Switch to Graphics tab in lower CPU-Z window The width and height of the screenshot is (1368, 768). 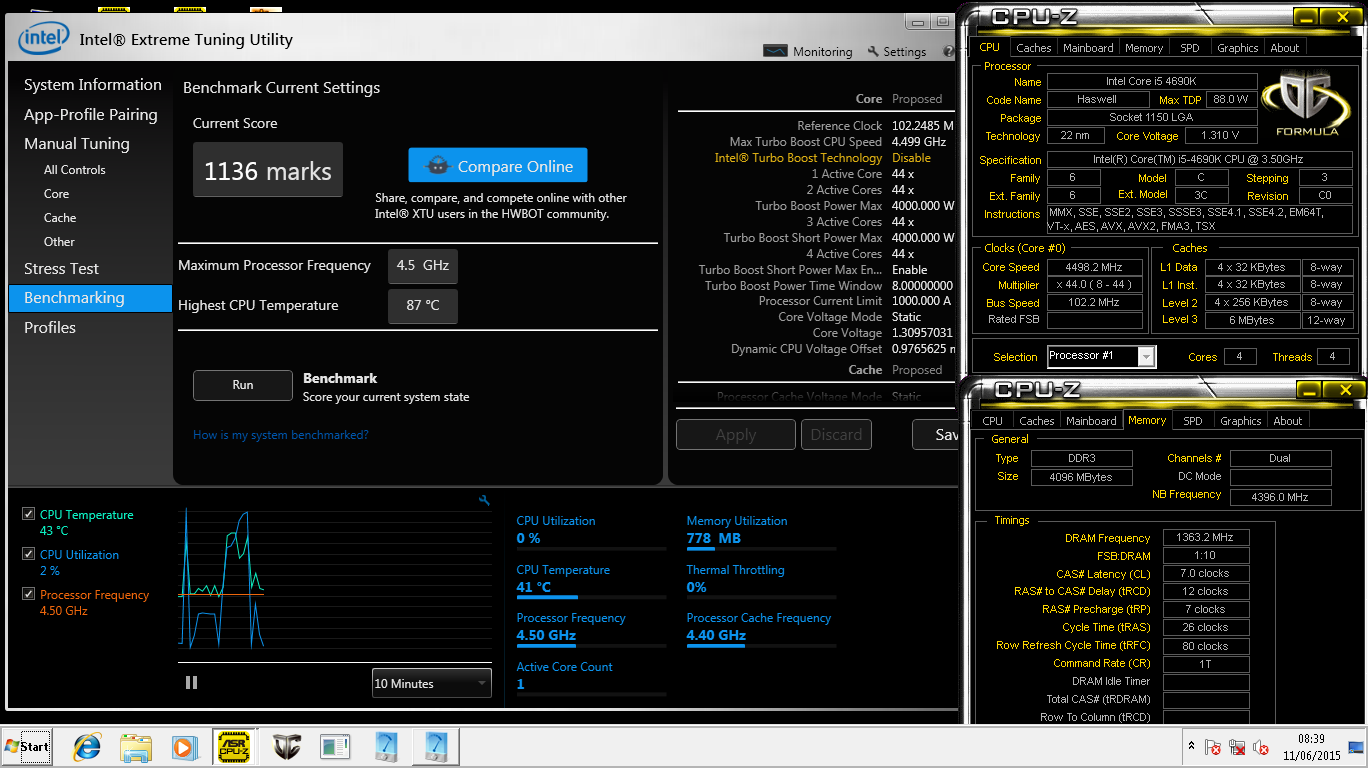pyautogui.click(x=1241, y=421)
